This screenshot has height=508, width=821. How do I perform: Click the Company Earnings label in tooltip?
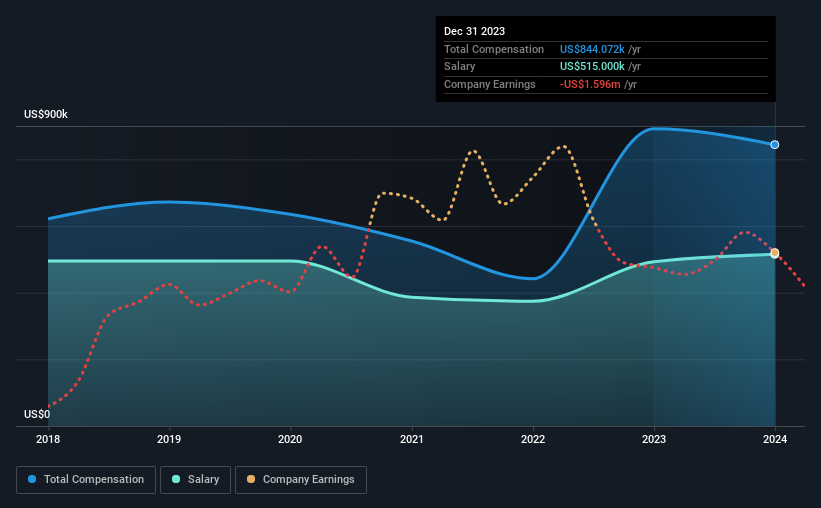[490, 84]
